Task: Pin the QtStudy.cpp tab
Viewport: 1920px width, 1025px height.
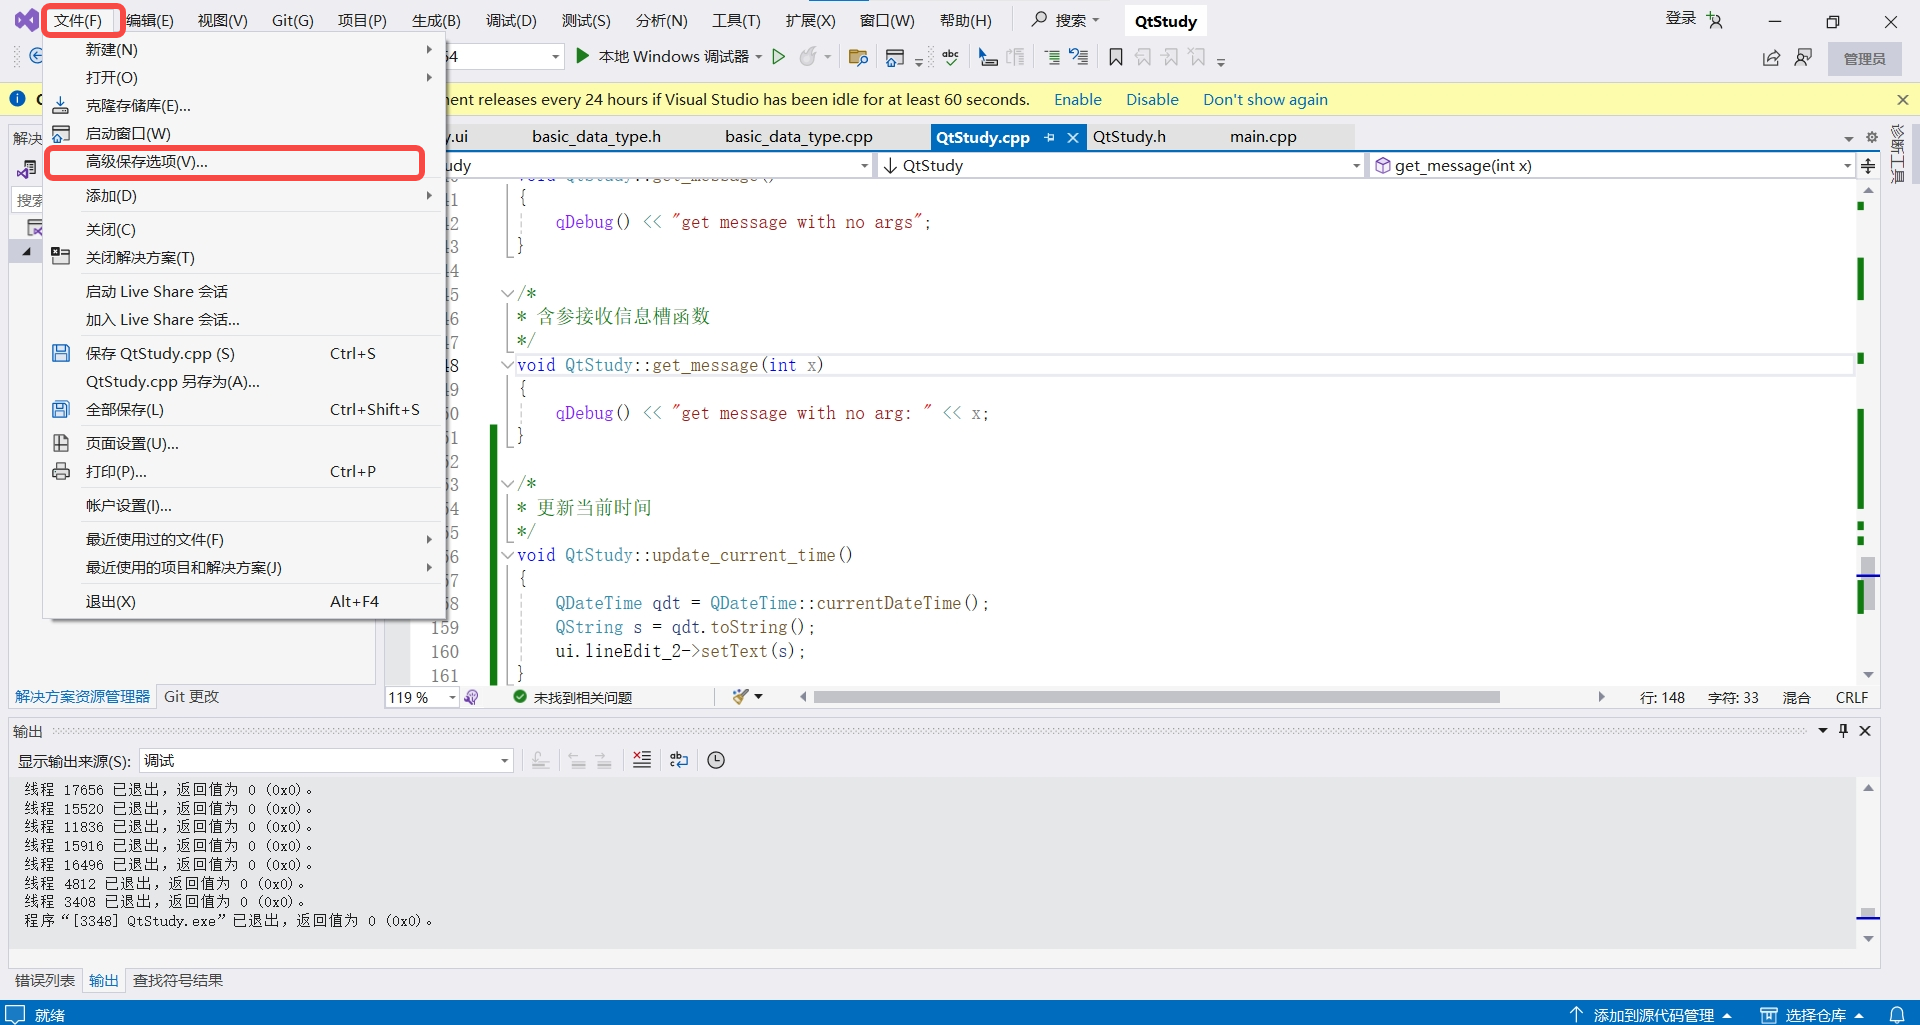Action: point(1049,137)
